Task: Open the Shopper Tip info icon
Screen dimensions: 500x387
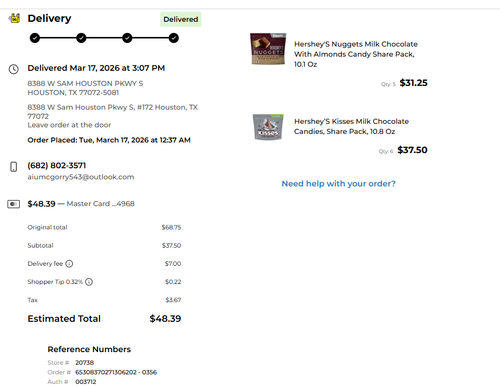Action: click(89, 282)
